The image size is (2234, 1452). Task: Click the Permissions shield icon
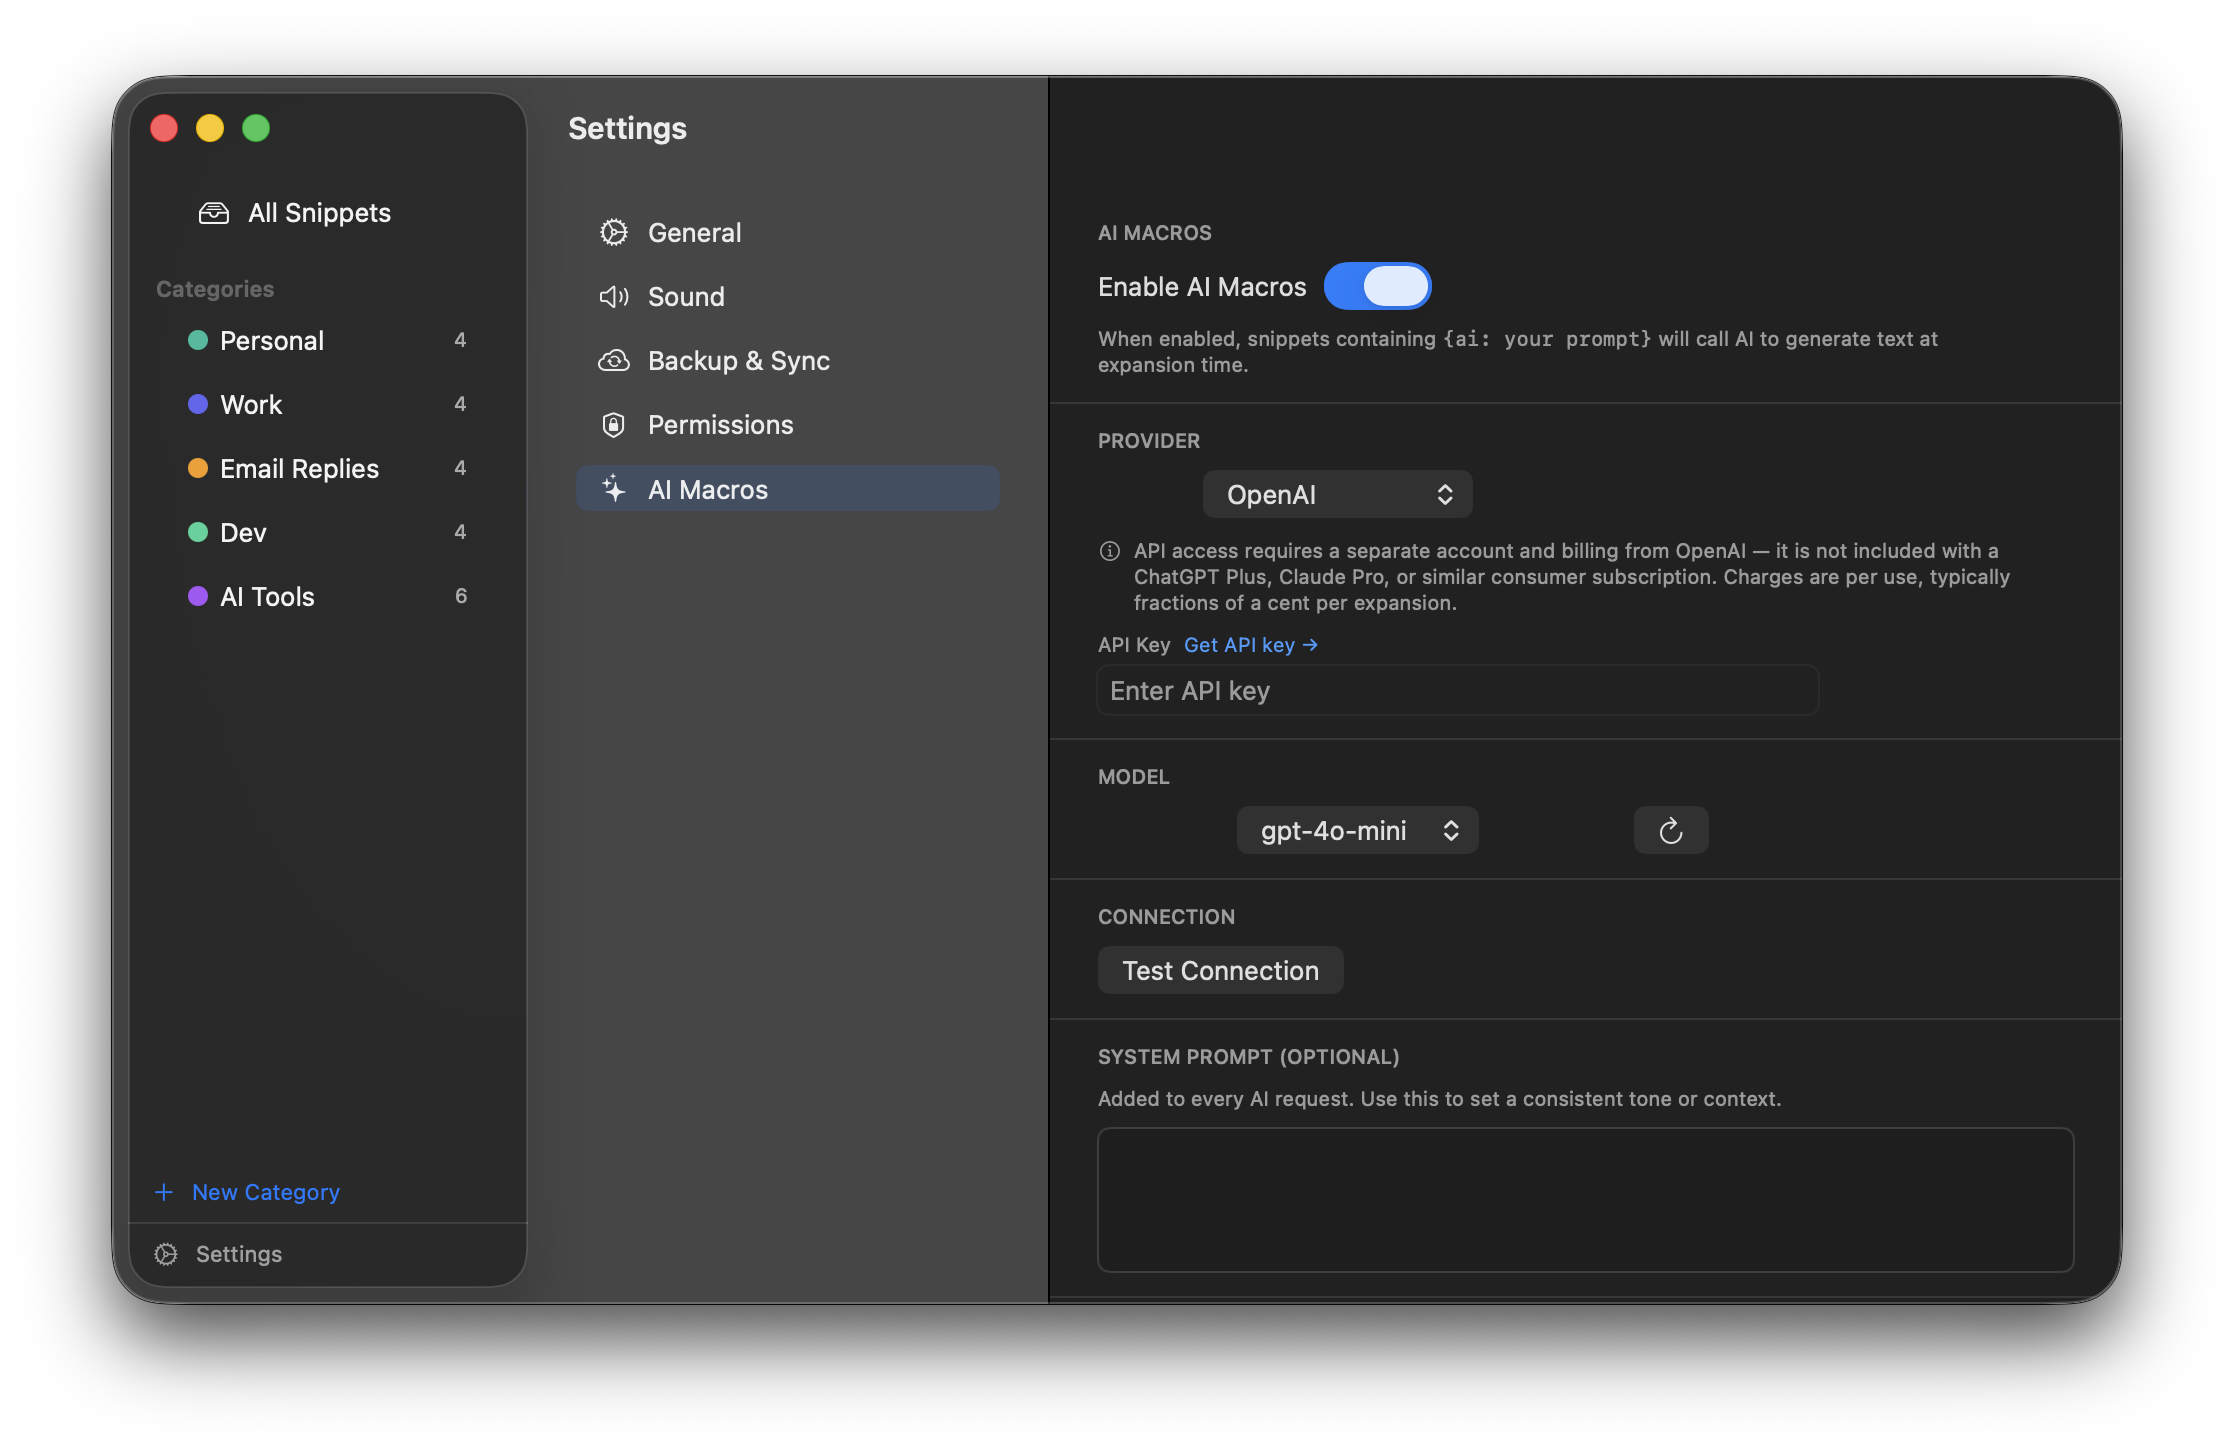coord(613,424)
